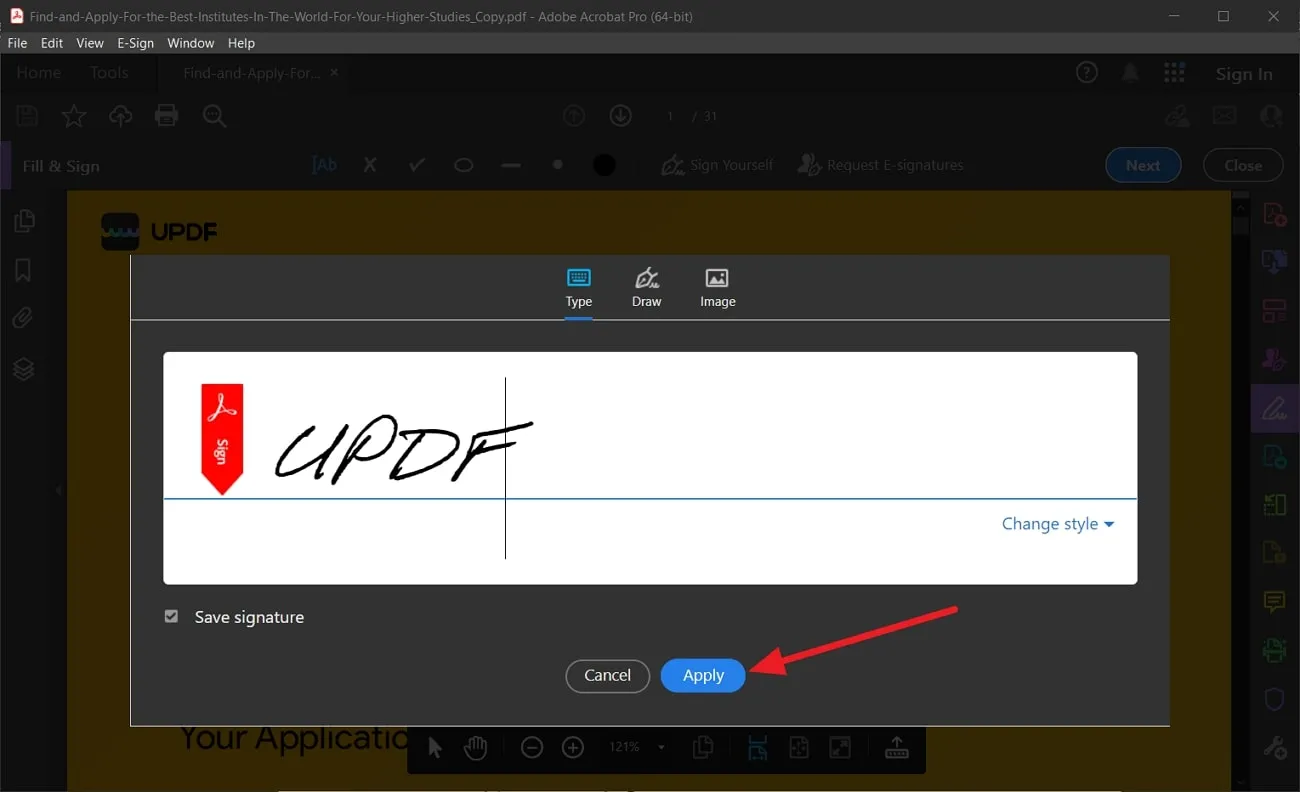This screenshot has height=792, width=1300.
Task: Open the Edit menu
Action: [x=52, y=43]
